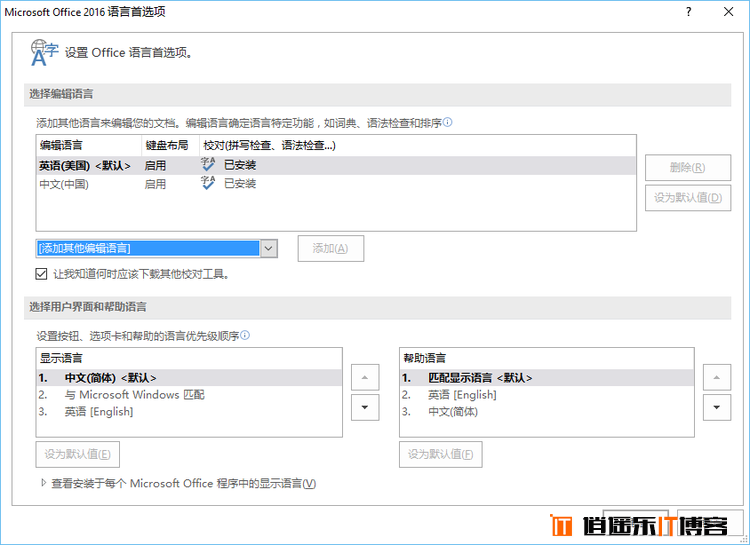Image resolution: width=750 pixels, height=545 pixels.
Task: Click the 删除(R) button
Action: [x=687, y=167]
